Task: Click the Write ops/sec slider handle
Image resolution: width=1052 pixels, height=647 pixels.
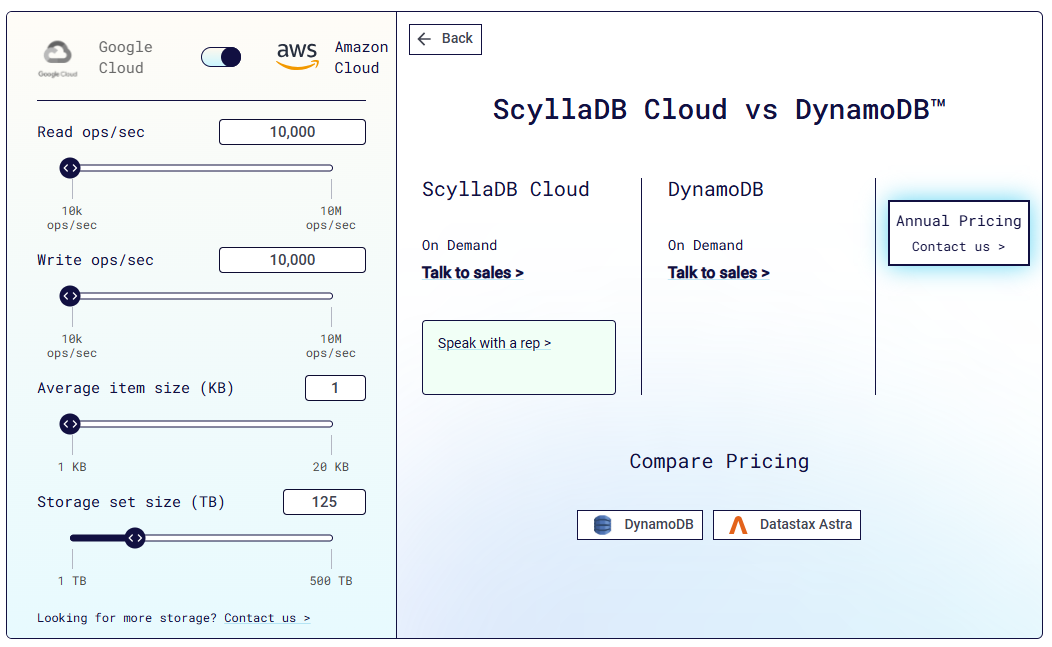Action: tap(70, 296)
